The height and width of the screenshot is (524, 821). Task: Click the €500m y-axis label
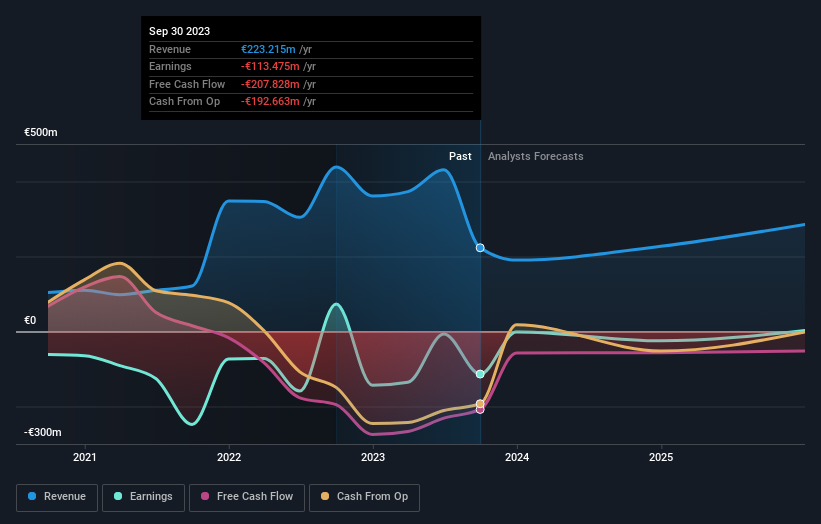(x=41, y=132)
